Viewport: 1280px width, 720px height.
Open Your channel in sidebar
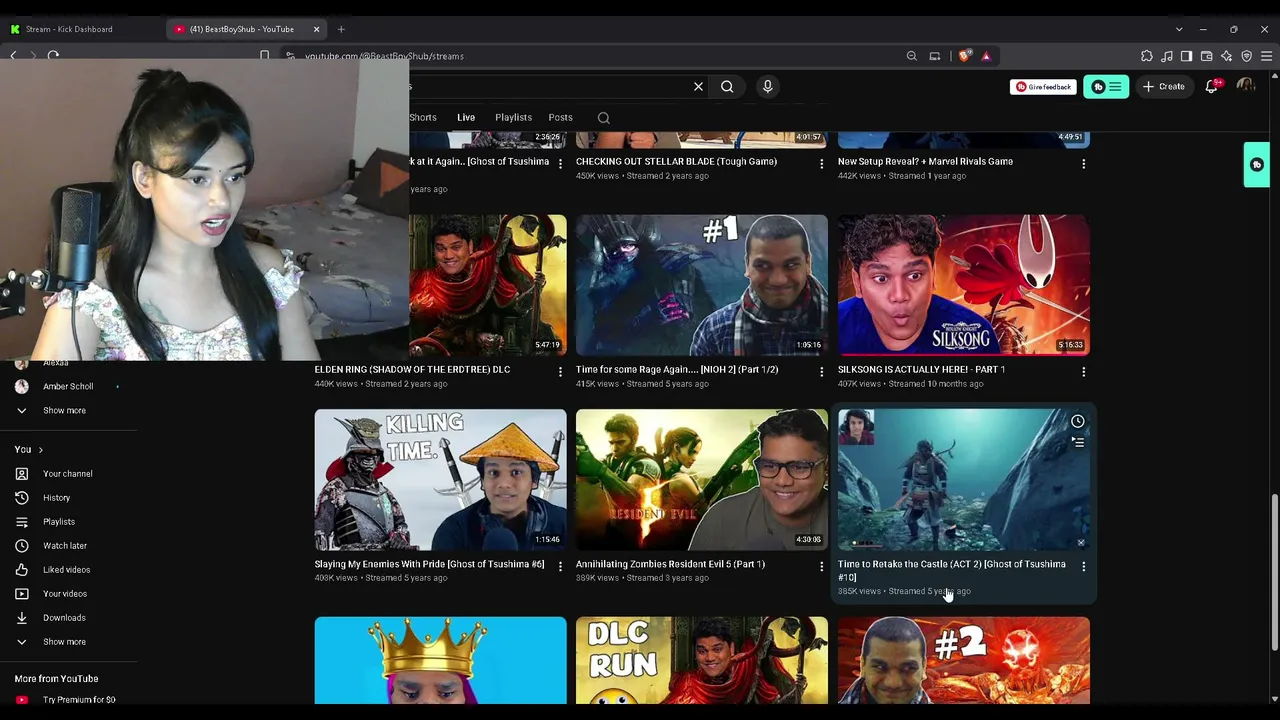[67, 474]
